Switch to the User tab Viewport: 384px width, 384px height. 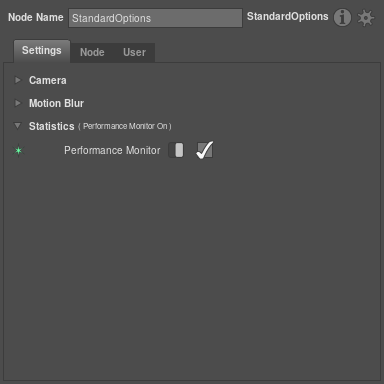point(134,52)
